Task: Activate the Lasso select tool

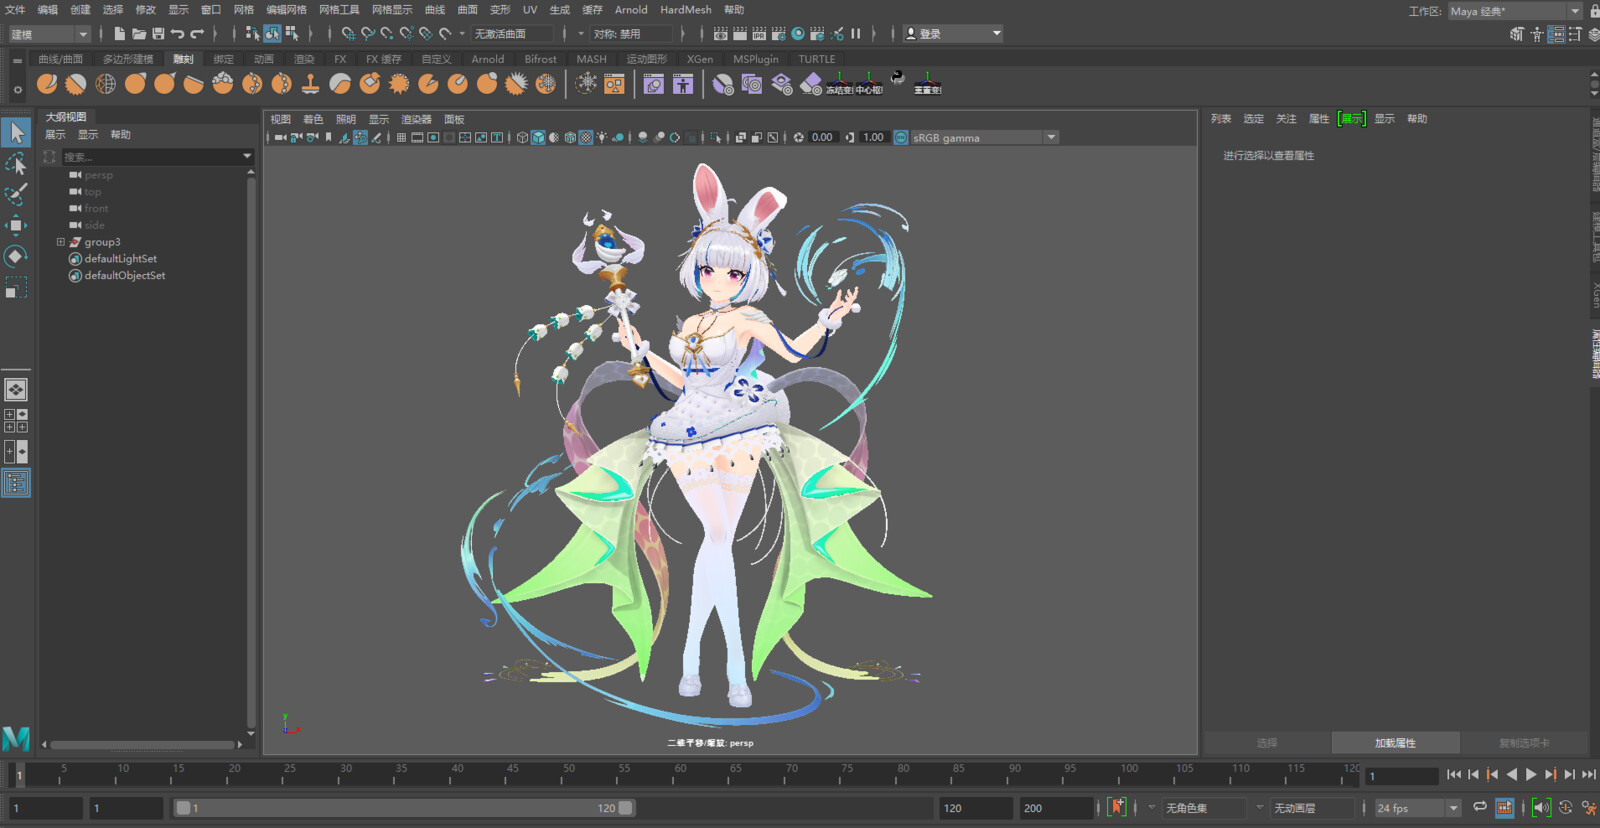Action: 16,163
